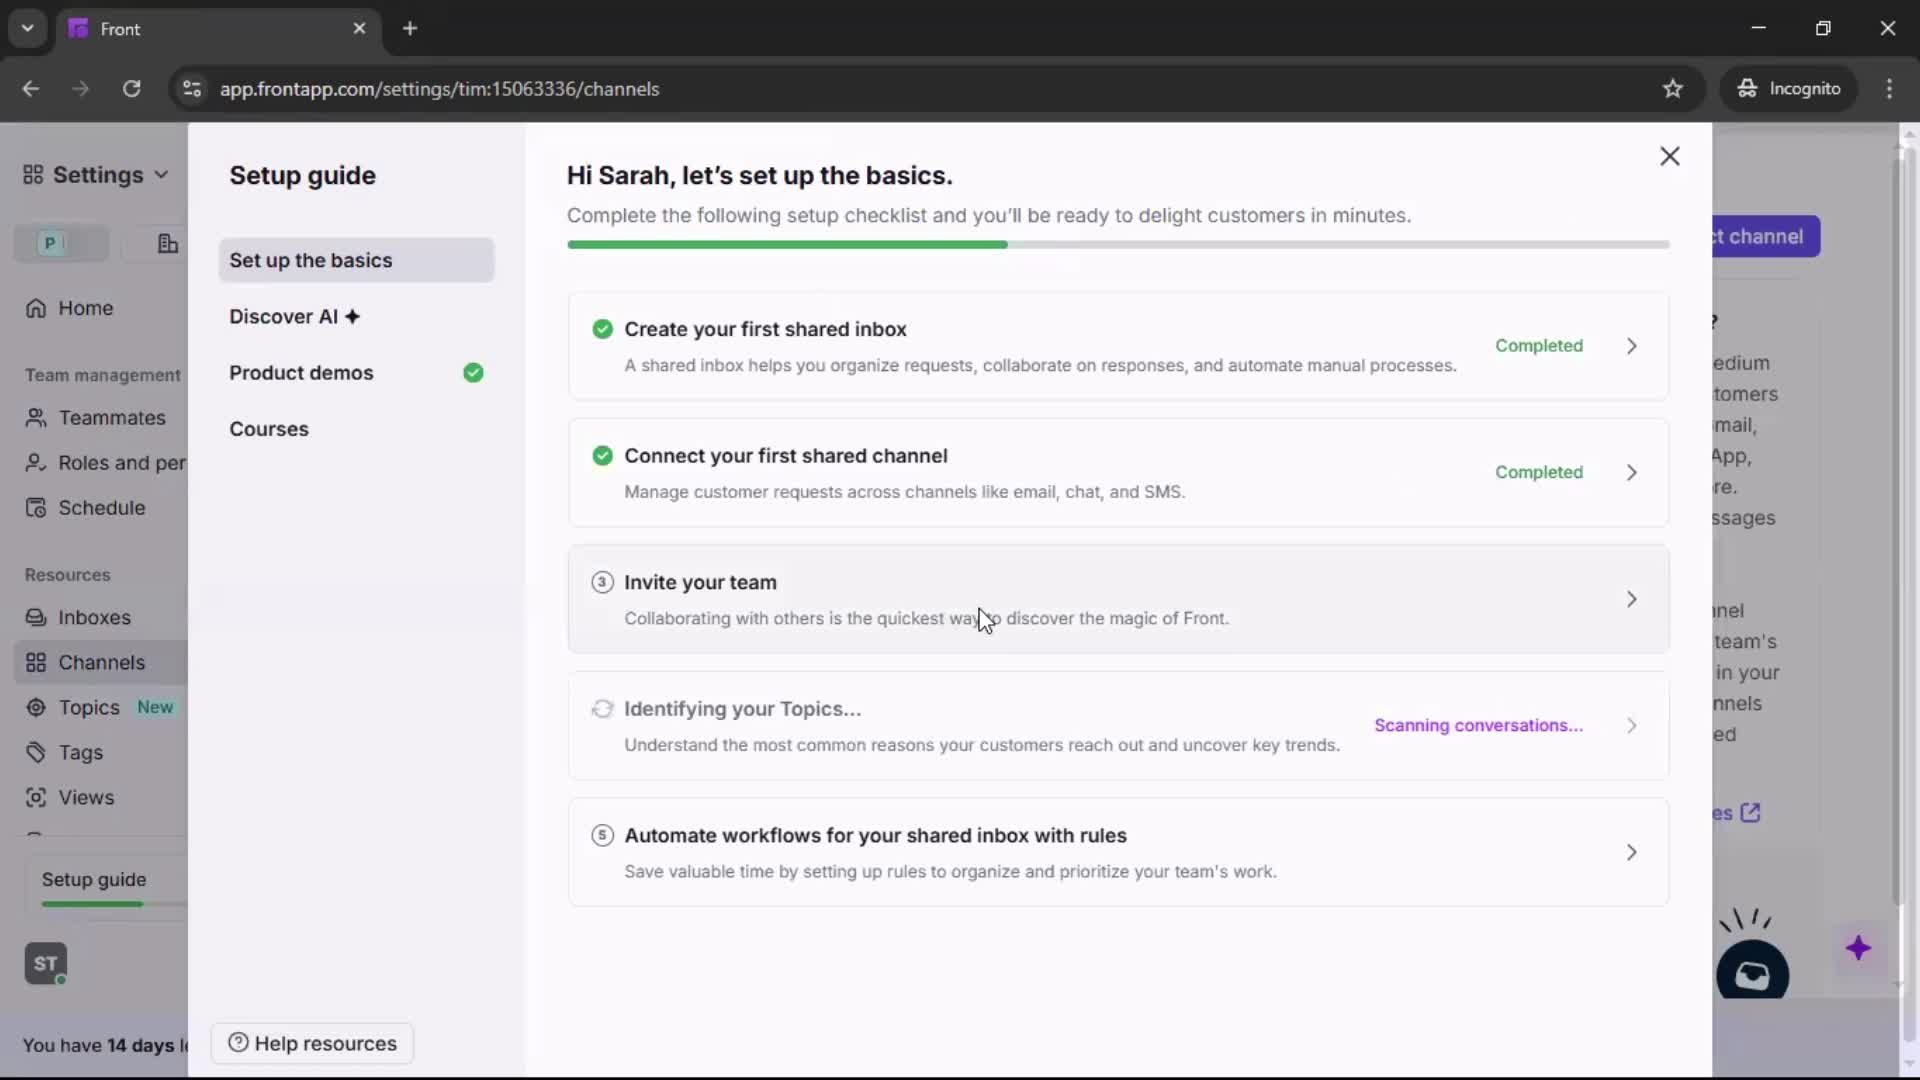Click the Channels grid icon in sidebar
This screenshot has height=1080, width=1920.
(36, 662)
